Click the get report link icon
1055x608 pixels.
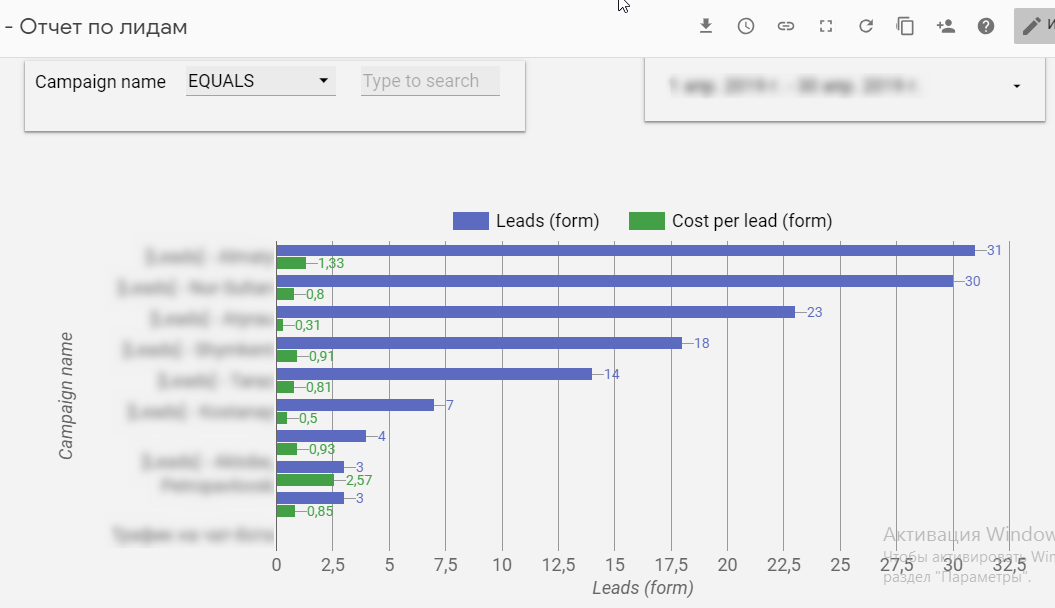(786, 27)
